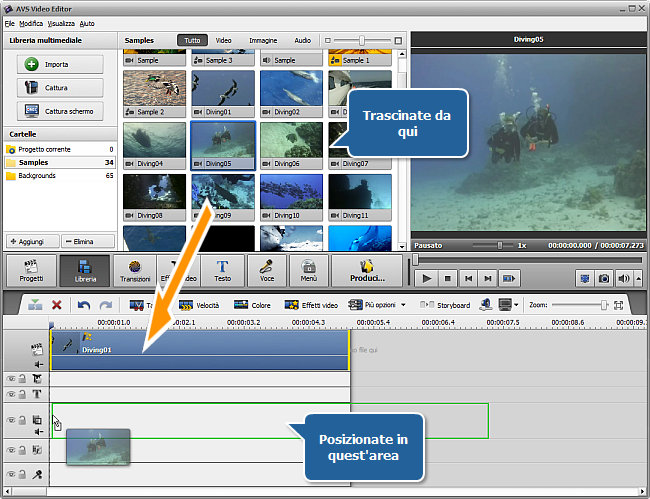Jump to next frame in preview
The image size is (650, 499).
coord(488,279)
